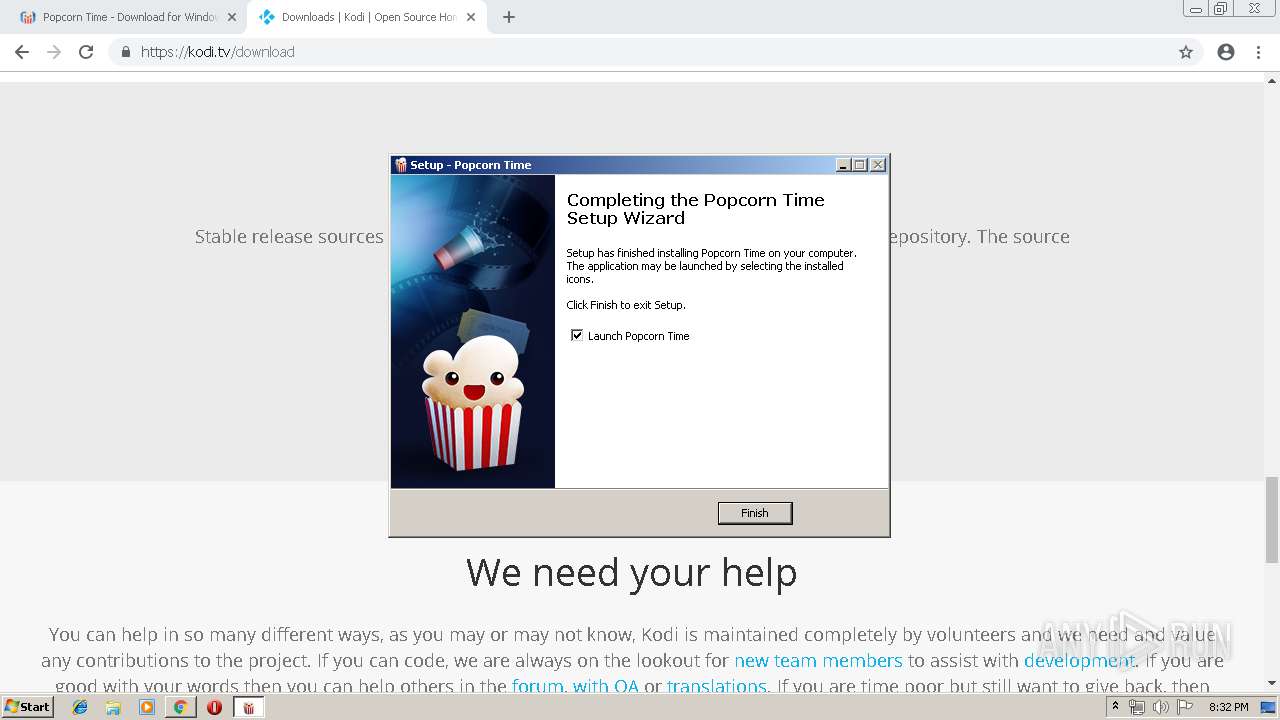Open Windows Explorer folder on taskbar

click(x=113, y=707)
